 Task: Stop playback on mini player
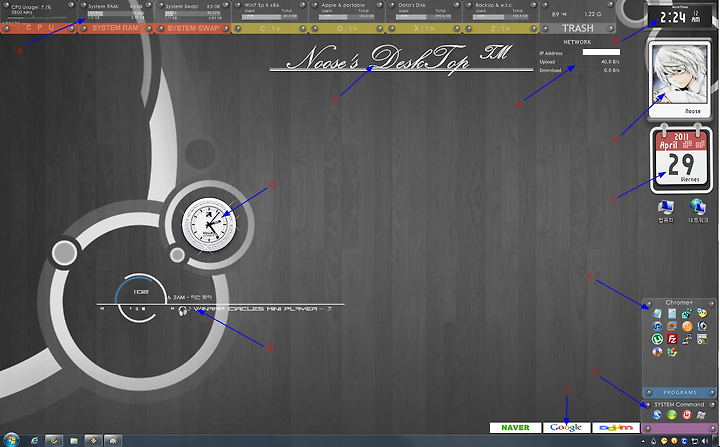[144, 309]
